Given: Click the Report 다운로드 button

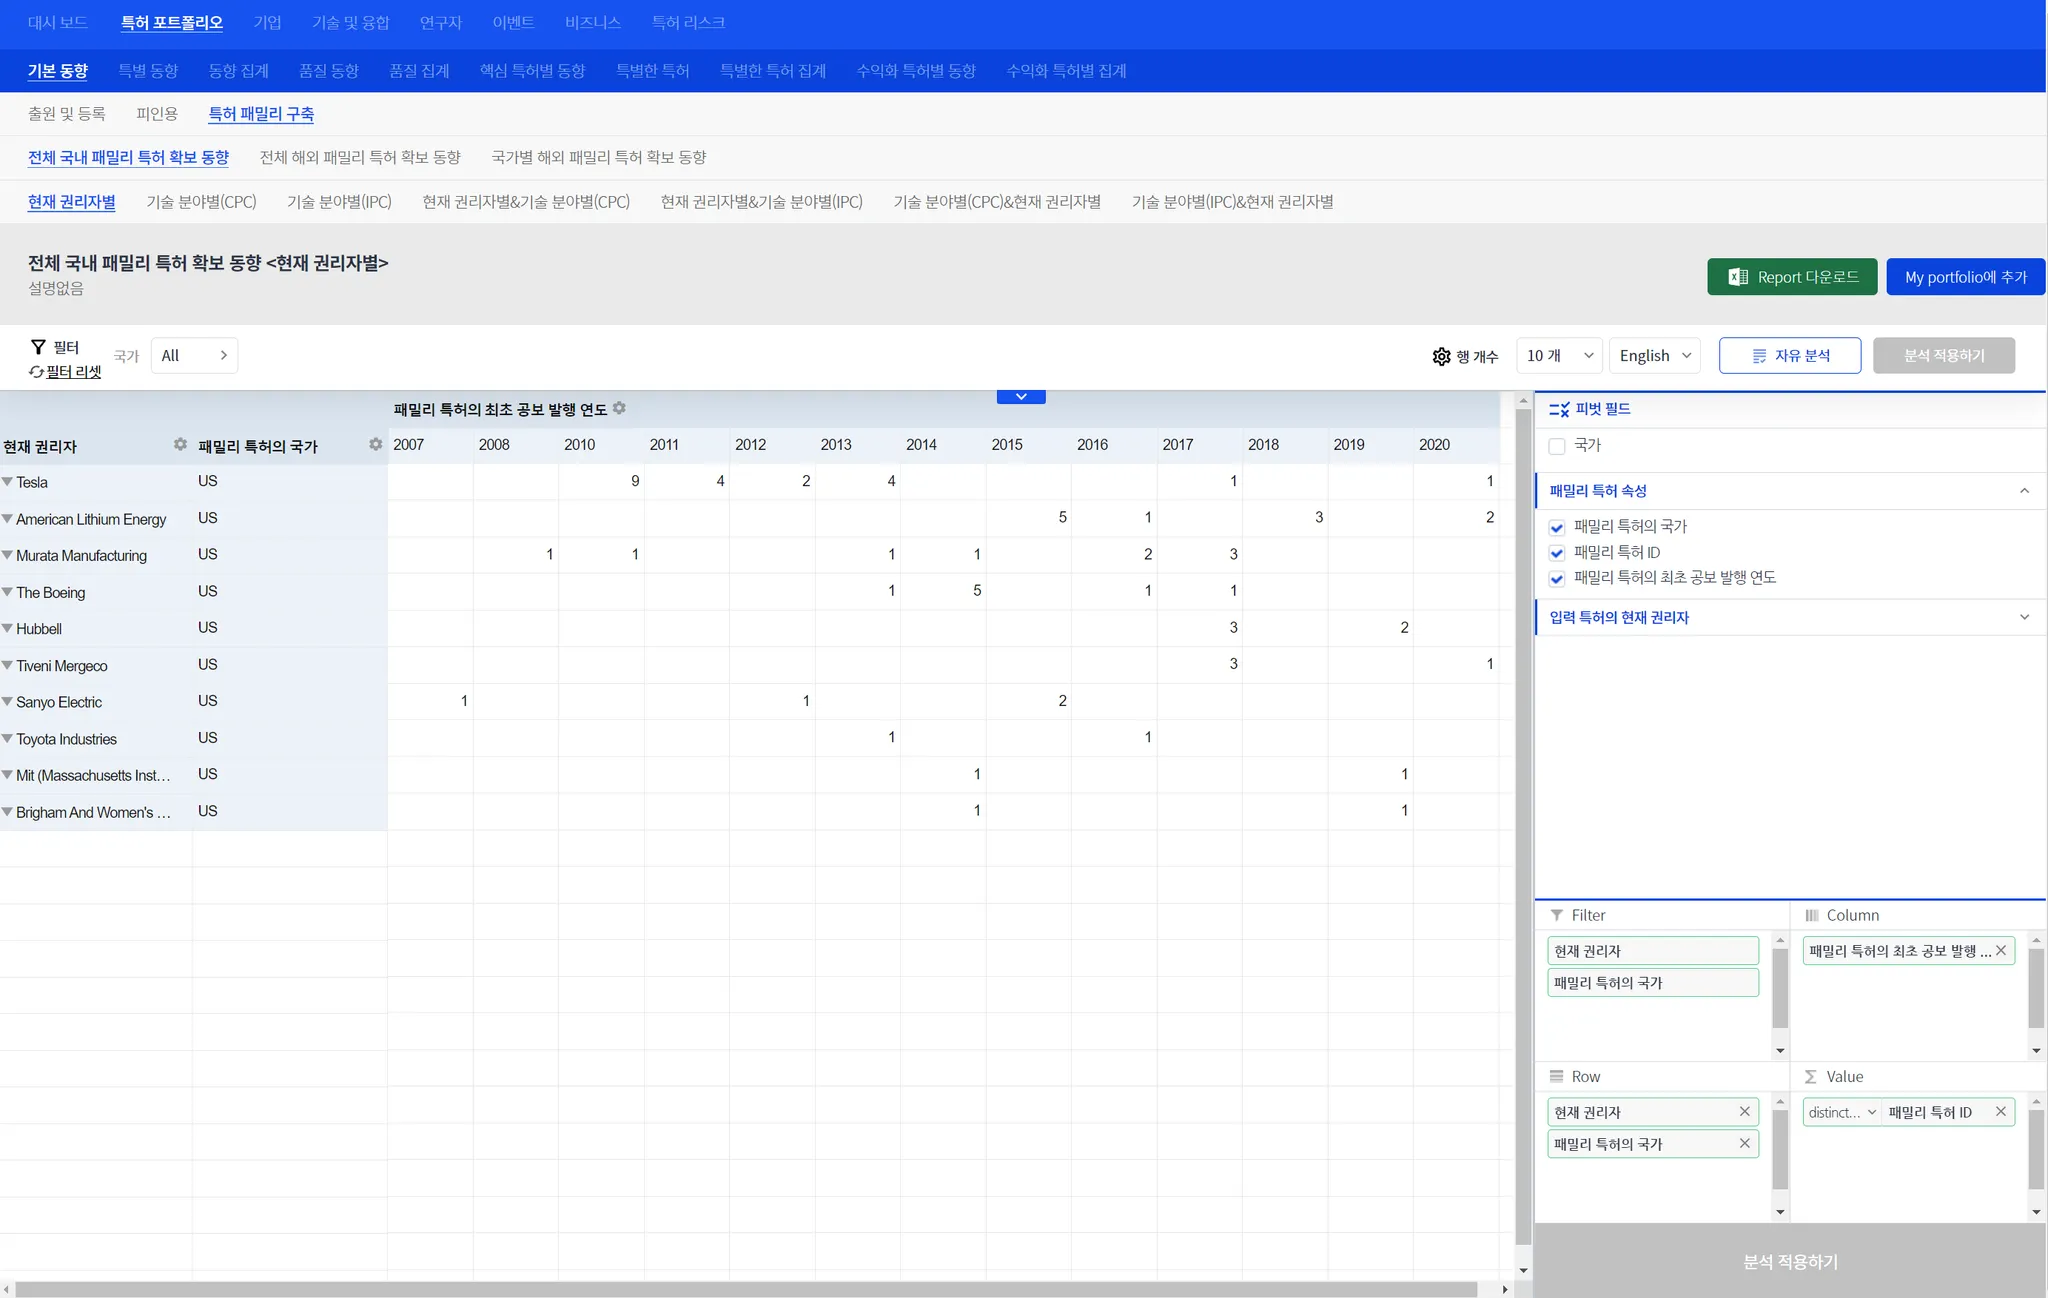Looking at the screenshot, I should click(1791, 277).
